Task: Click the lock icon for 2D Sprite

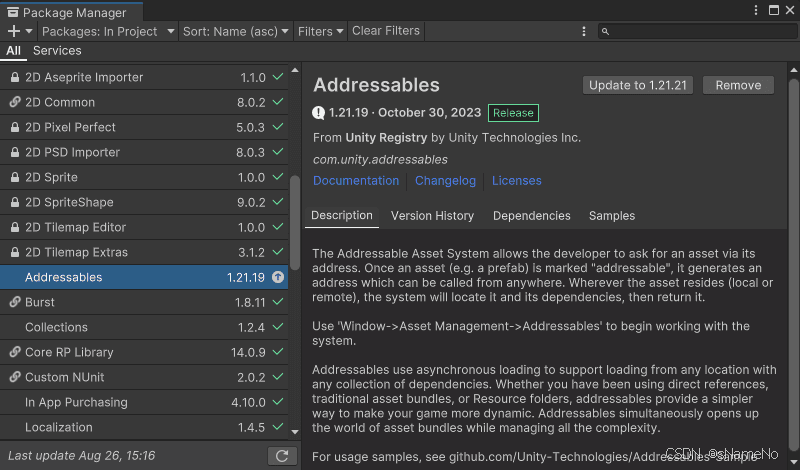Action: coord(15,177)
